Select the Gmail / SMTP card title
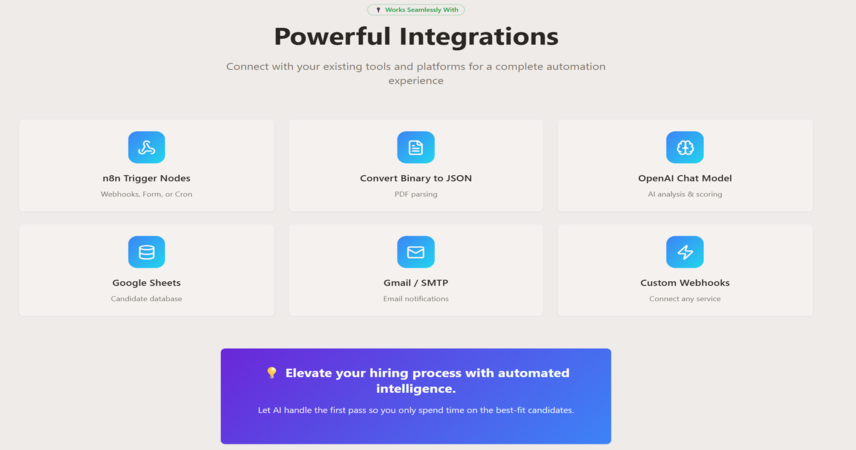The height and width of the screenshot is (450, 856). pos(415,283)
